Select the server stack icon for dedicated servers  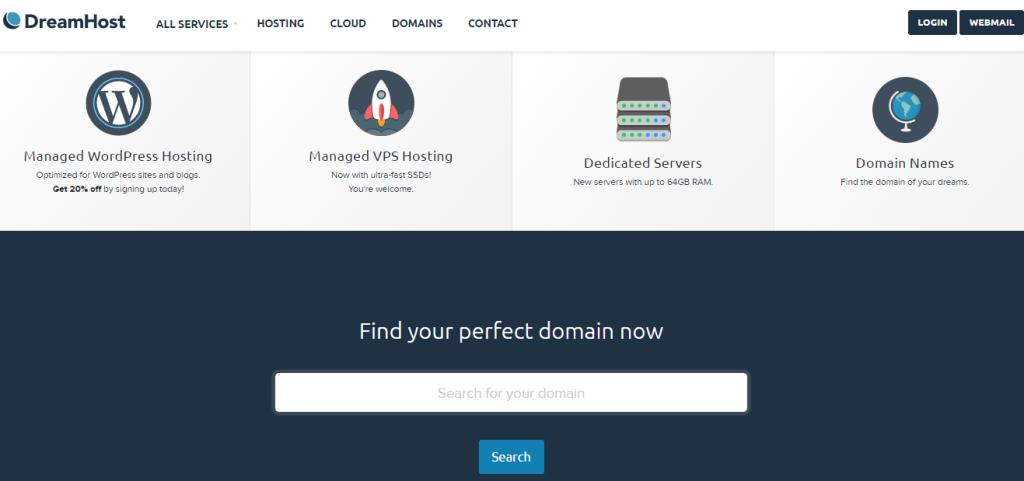pos(643,109)
